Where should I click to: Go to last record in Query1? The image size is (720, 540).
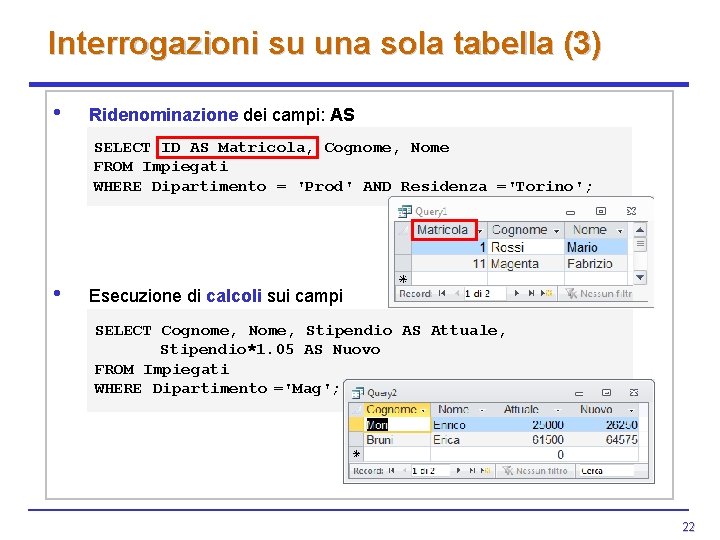531,293
